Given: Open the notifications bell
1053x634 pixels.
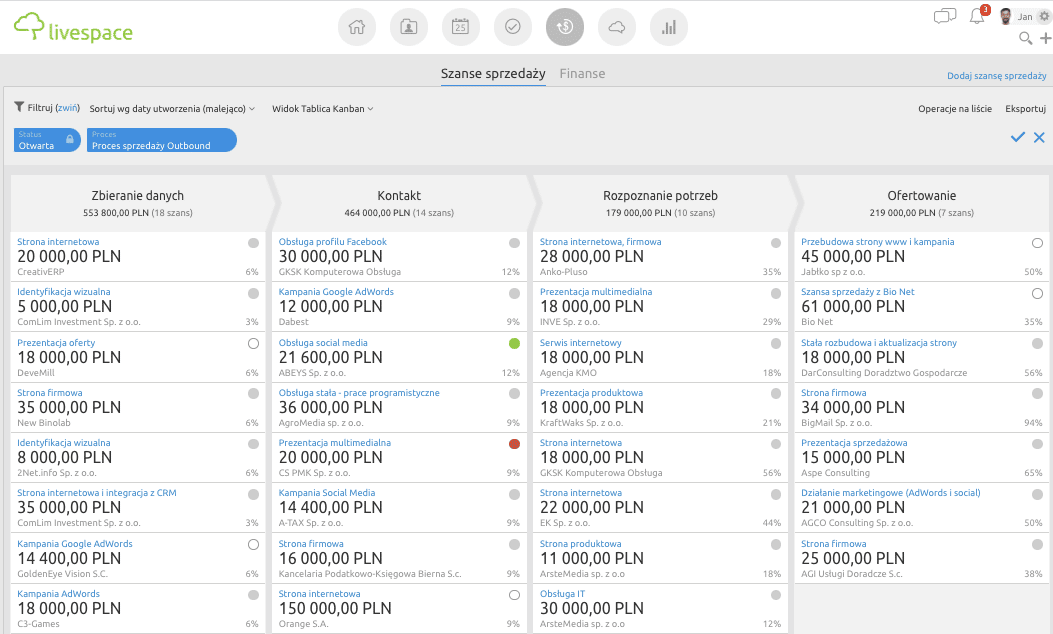Looking at the screenshot, I should click(977, 16).
